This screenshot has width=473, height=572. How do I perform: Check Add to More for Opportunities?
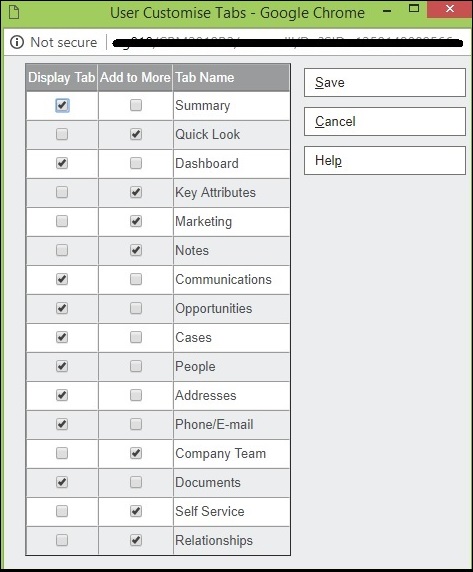pyautogui.click(x=136, y=308)
